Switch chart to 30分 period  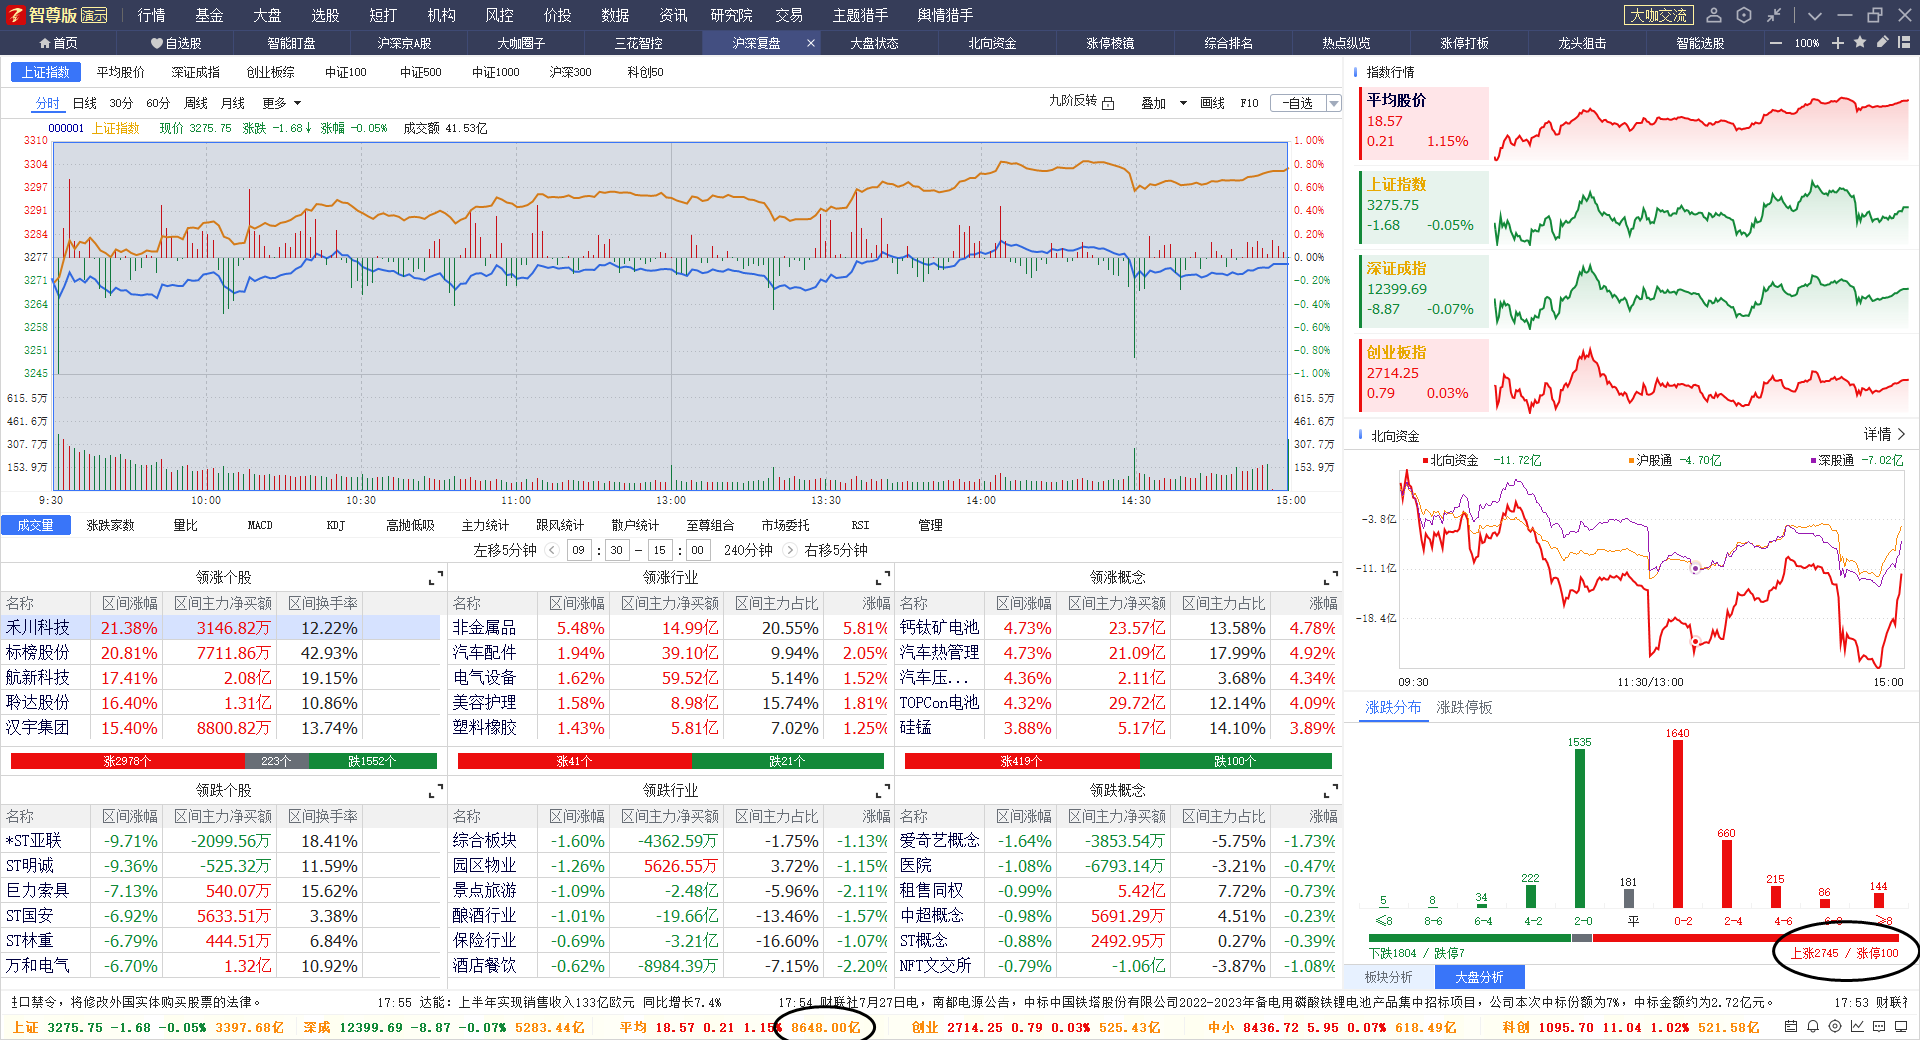[x=121, y=103]
